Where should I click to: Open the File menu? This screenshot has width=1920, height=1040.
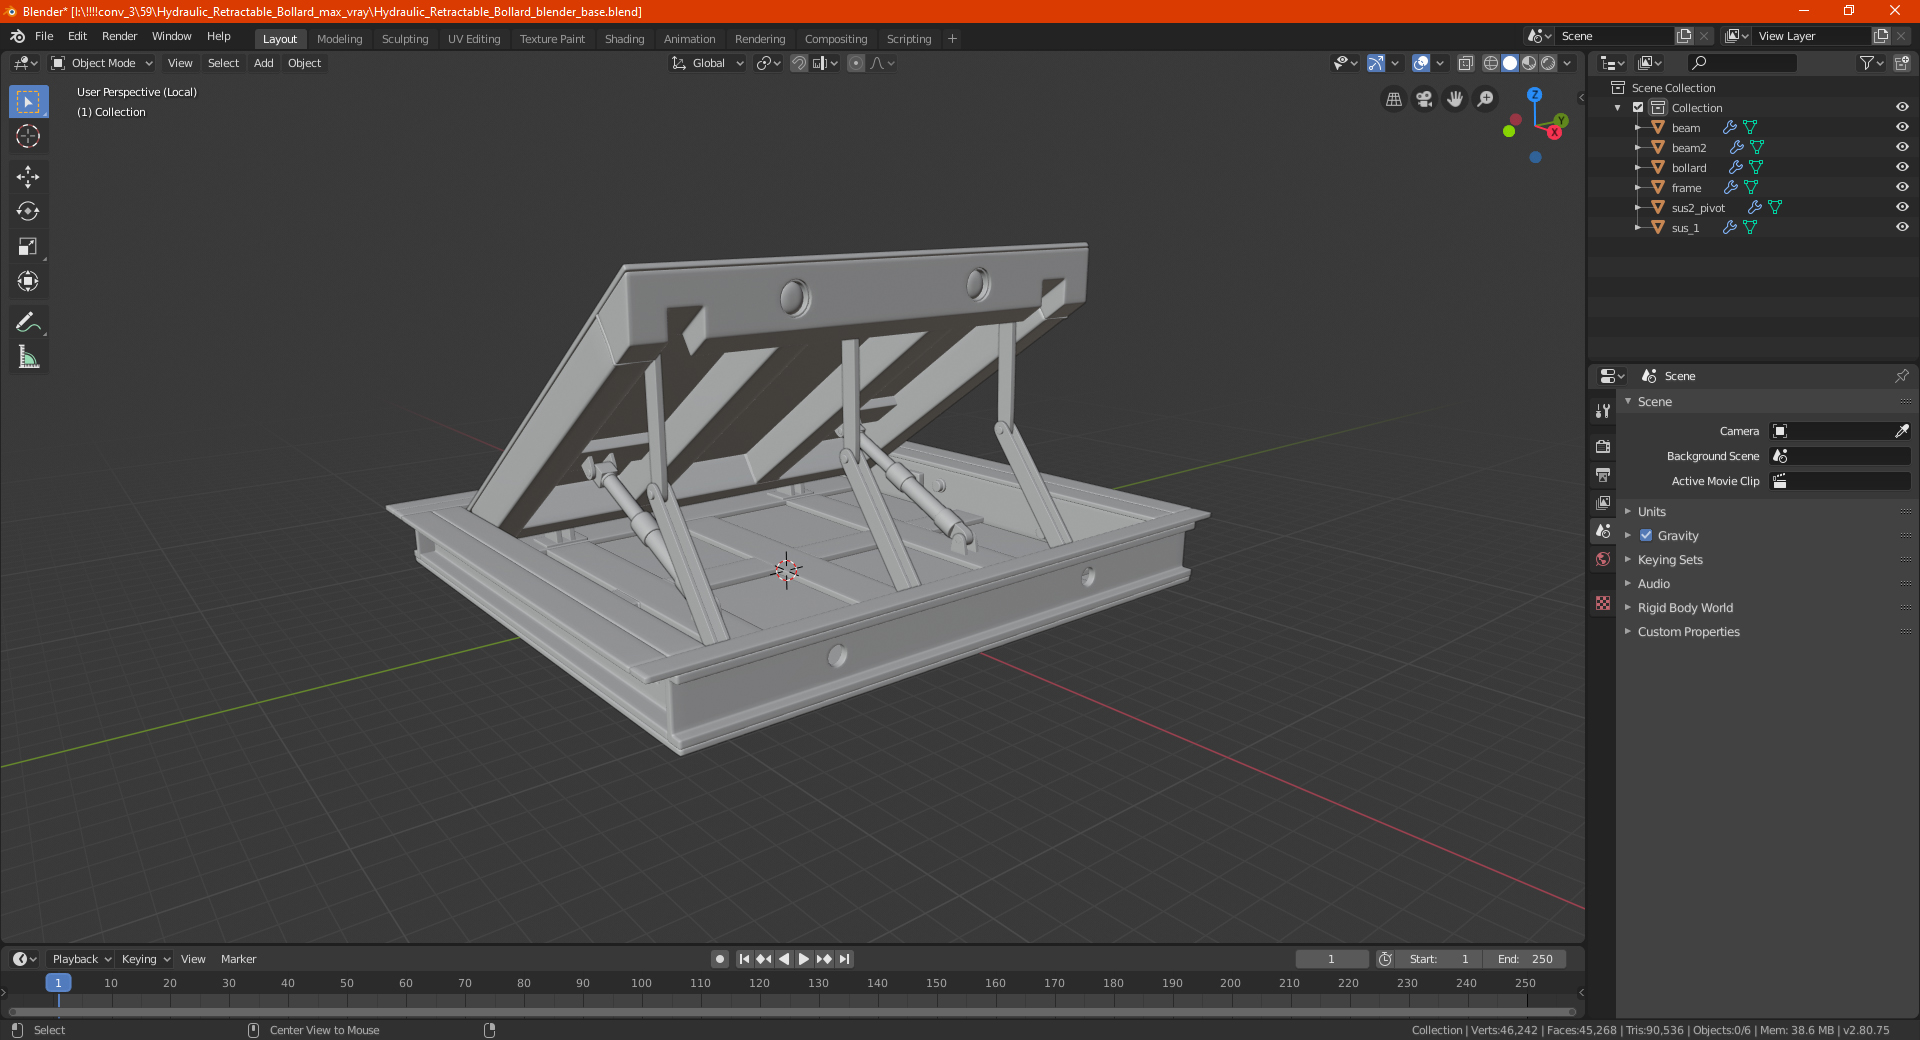(44, 36)
